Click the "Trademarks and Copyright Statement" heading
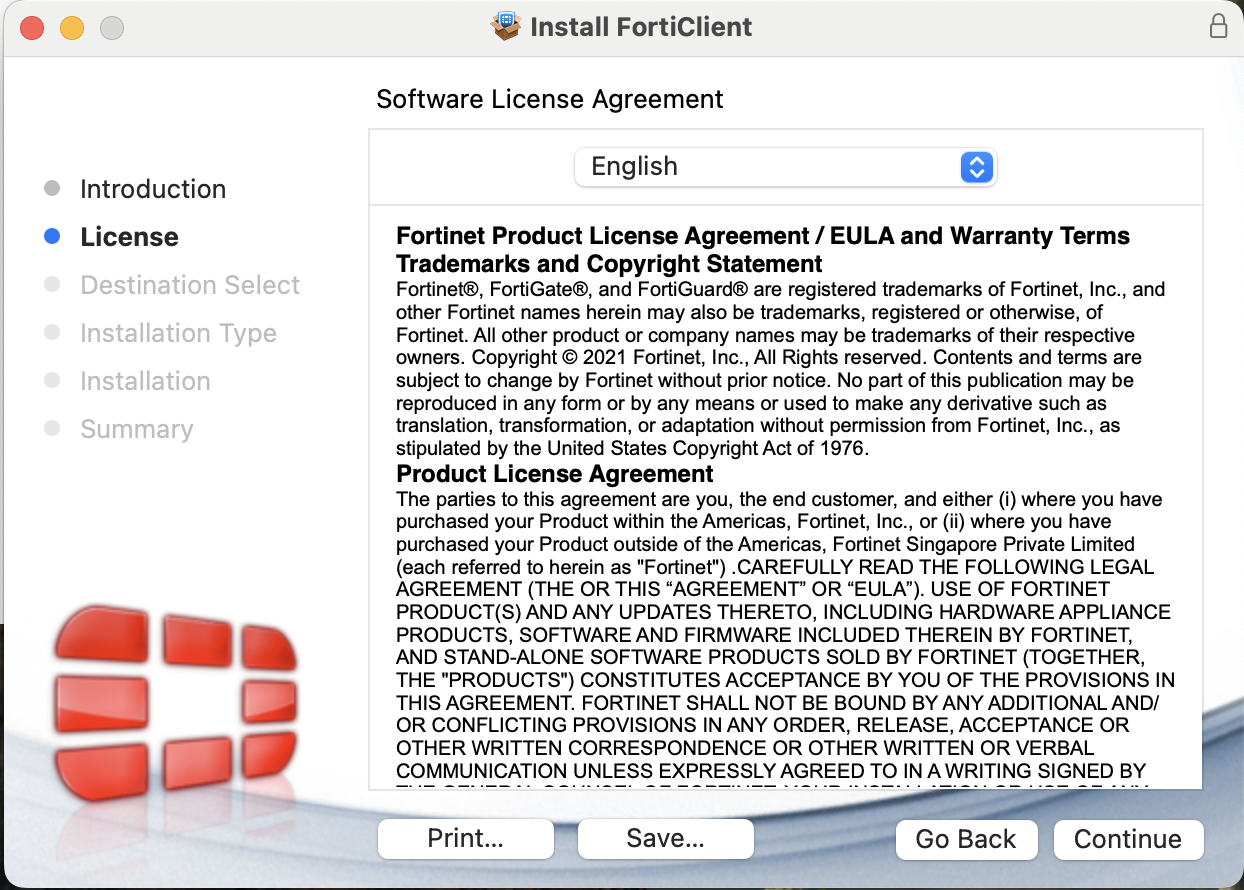This screenshot has height=890, width=1244. (609, 264)
